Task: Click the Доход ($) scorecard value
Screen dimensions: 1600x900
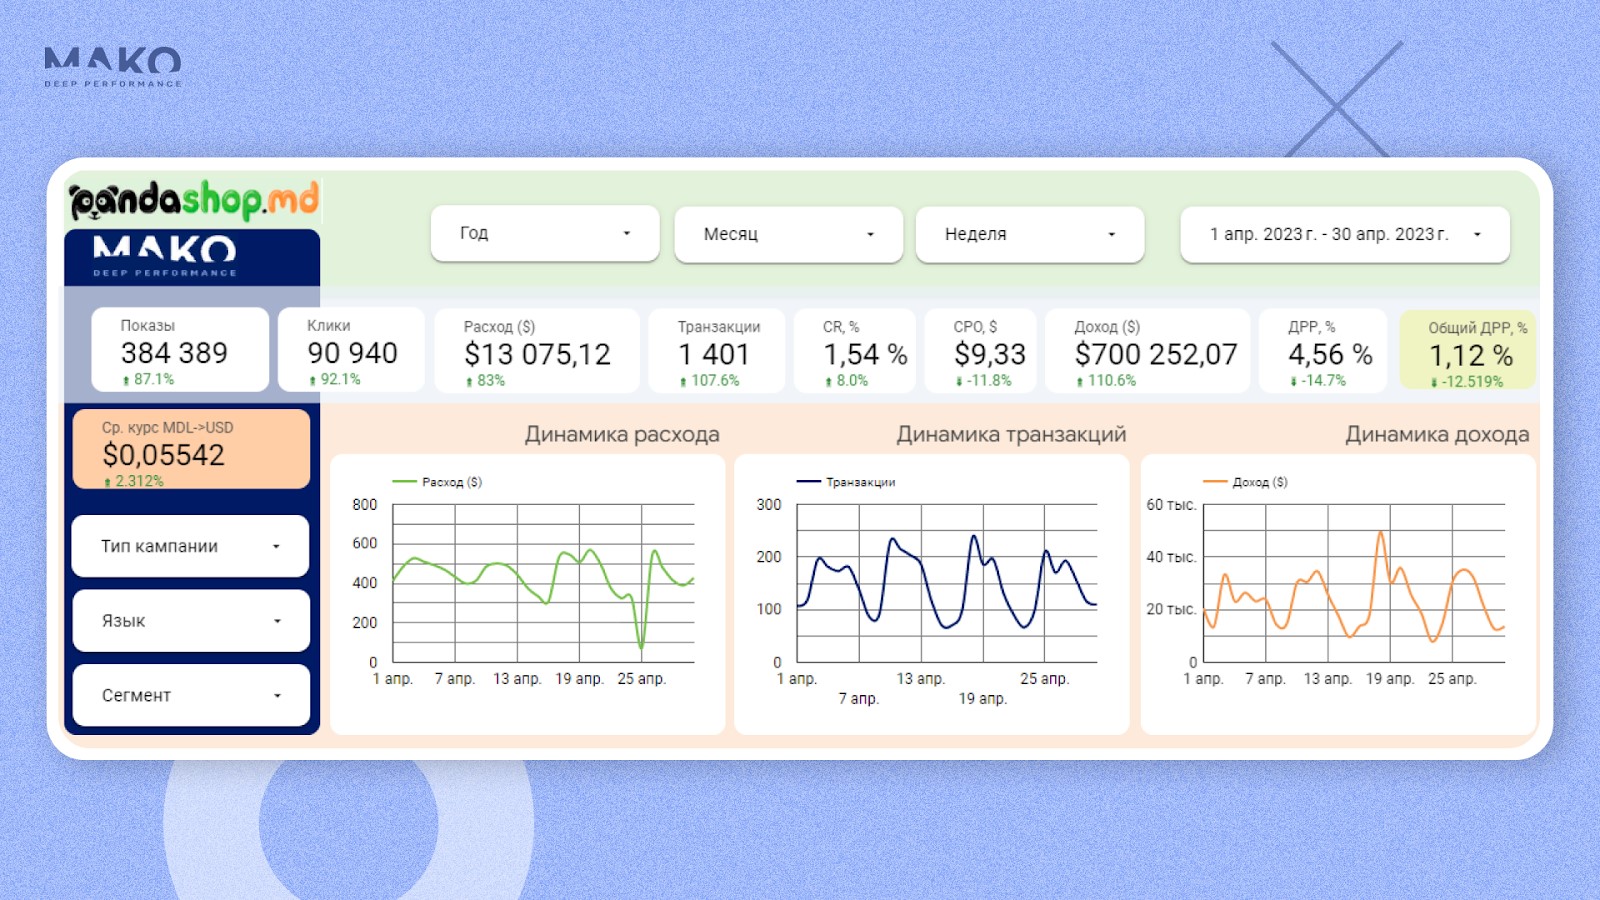Action: (1155, 354)
